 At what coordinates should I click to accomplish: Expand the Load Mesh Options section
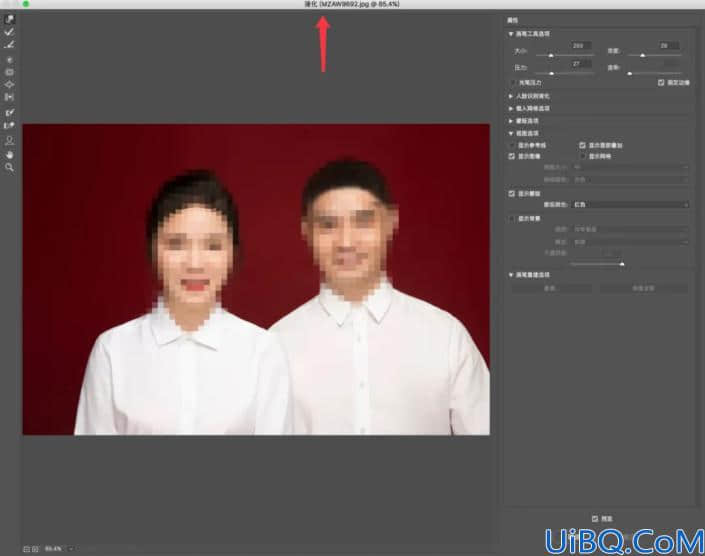511,108
